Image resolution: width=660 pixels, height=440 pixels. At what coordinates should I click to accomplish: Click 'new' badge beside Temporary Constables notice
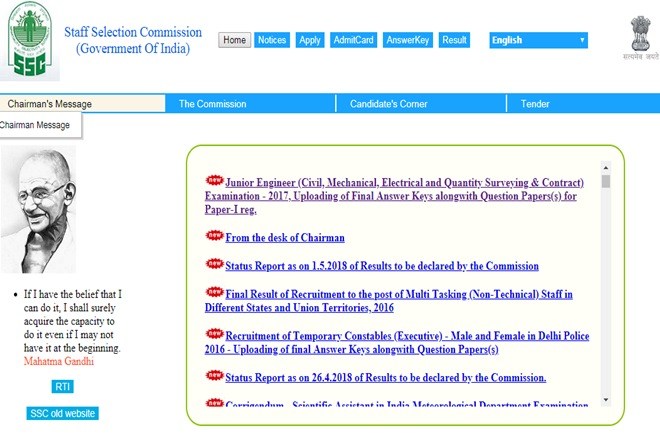pos(215,334)
